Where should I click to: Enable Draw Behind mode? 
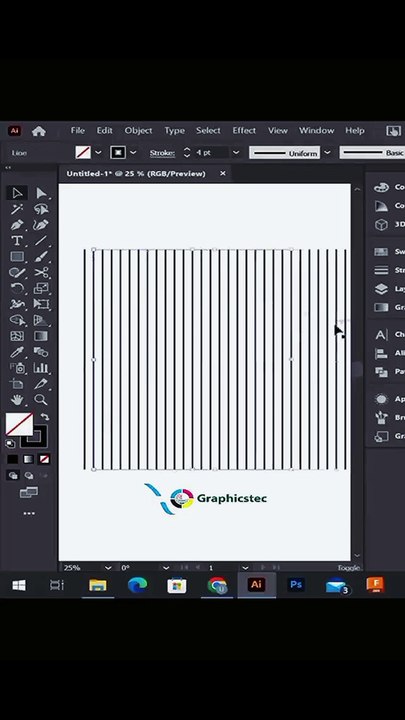pos(28,476)
